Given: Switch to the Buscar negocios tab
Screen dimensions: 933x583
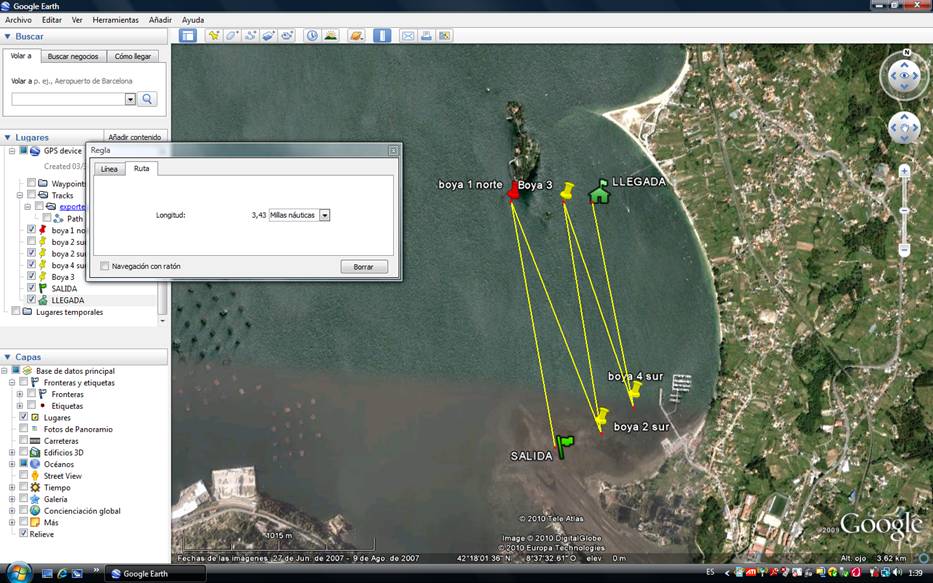Looking at the screenshot, I should (x=73, y=56).
